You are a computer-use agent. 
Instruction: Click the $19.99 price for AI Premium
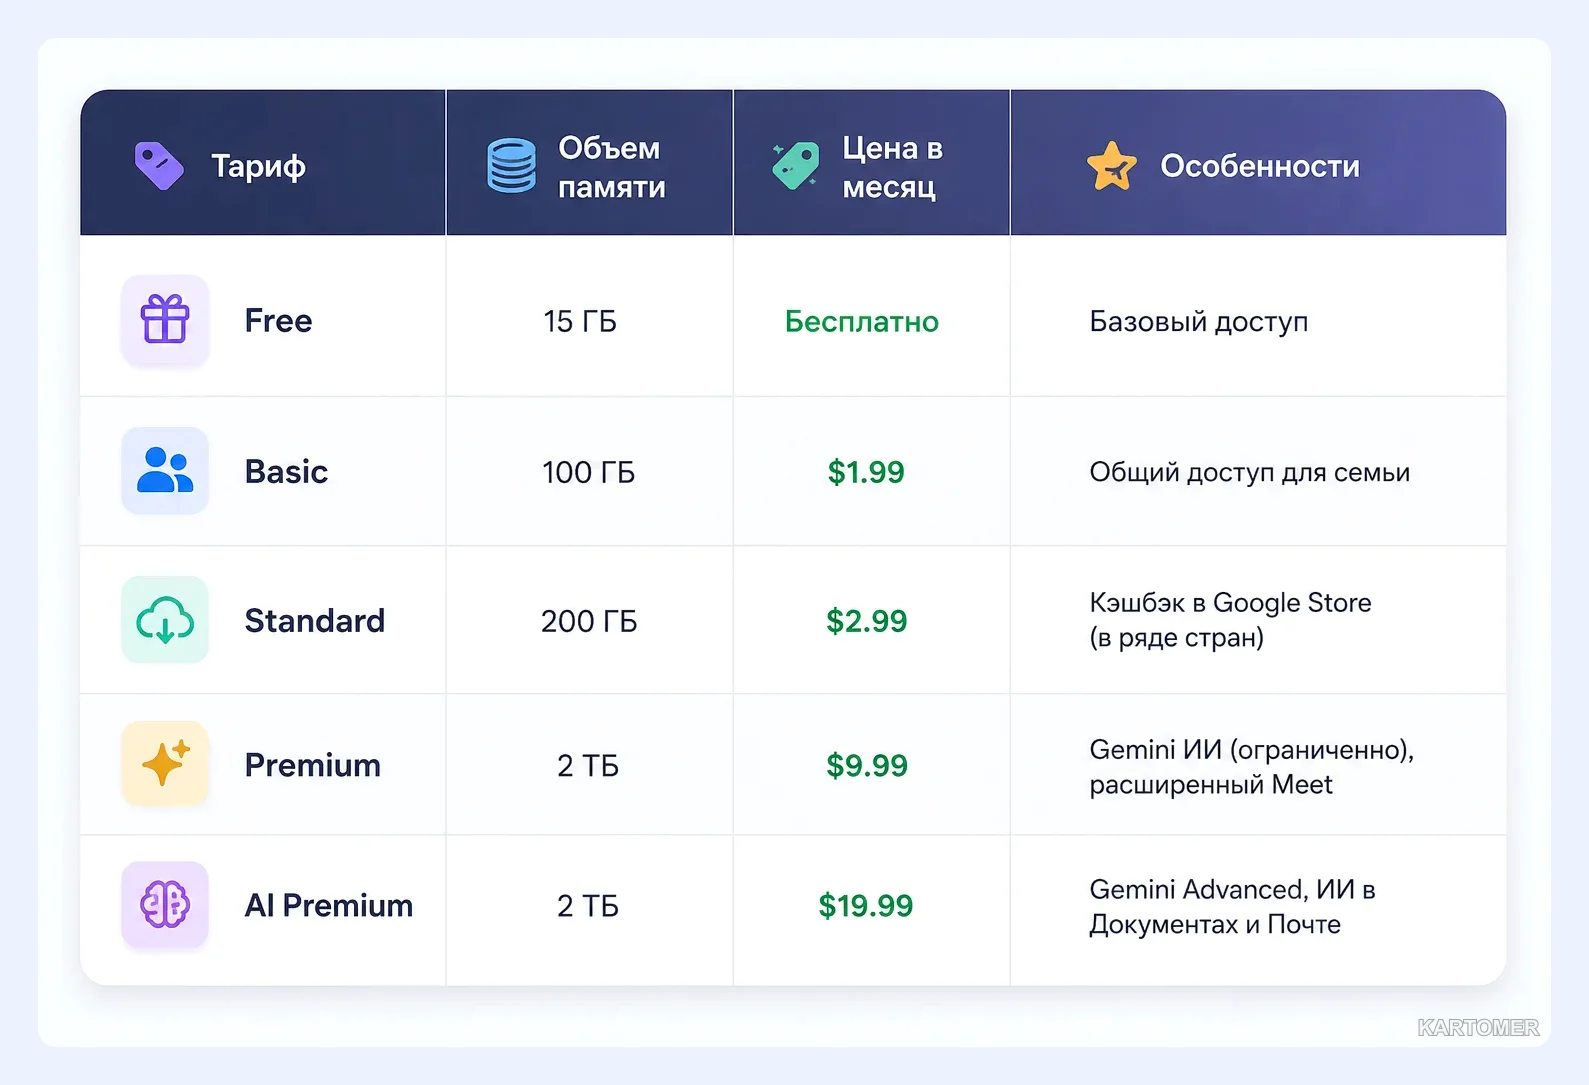point(866,906)
